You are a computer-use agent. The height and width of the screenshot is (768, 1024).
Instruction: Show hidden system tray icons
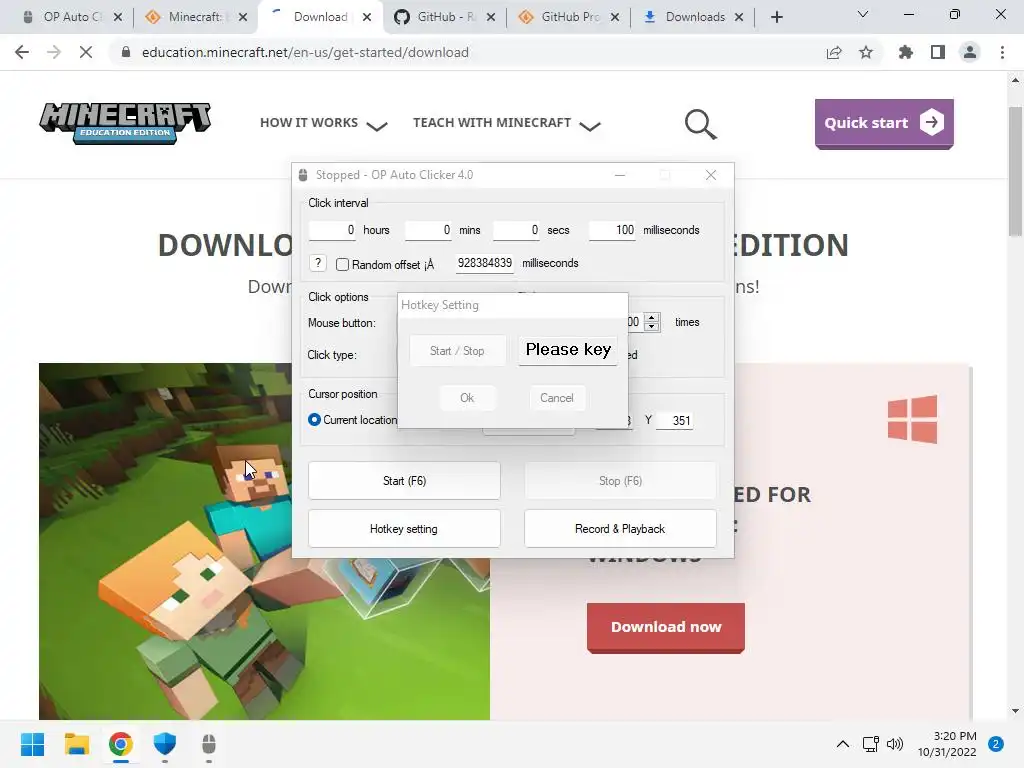(x=843, y=744)
